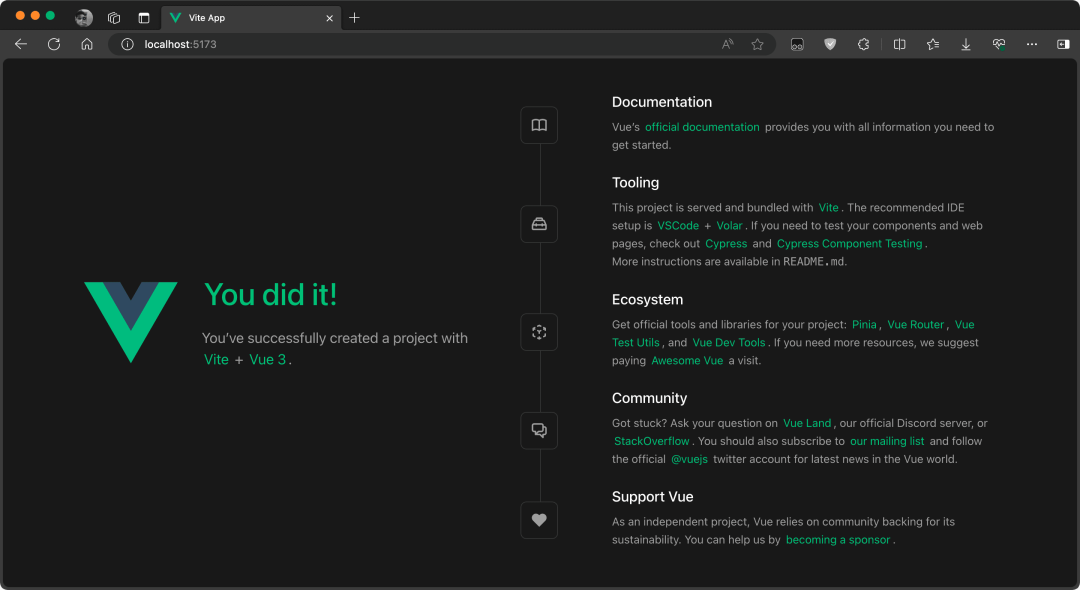Go back with the browser back arrow

tap(21, 44)
